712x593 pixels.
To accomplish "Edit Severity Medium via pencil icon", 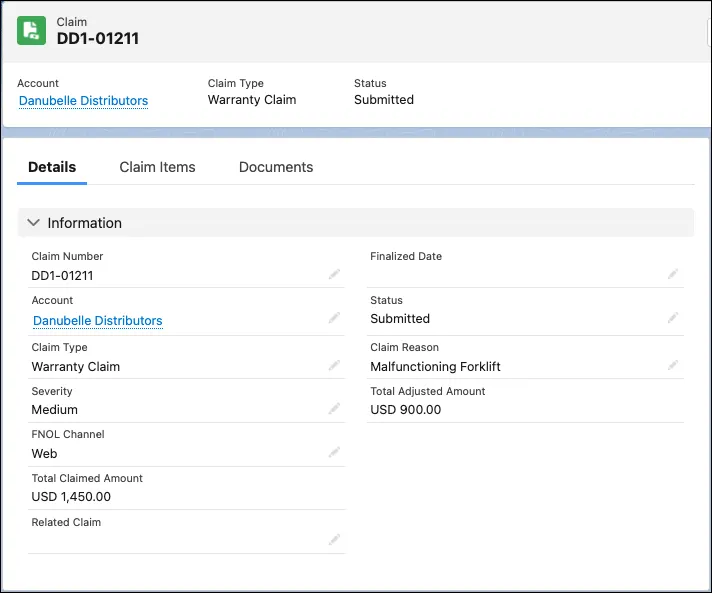I will pyautogui.click(x=334, y=409).
